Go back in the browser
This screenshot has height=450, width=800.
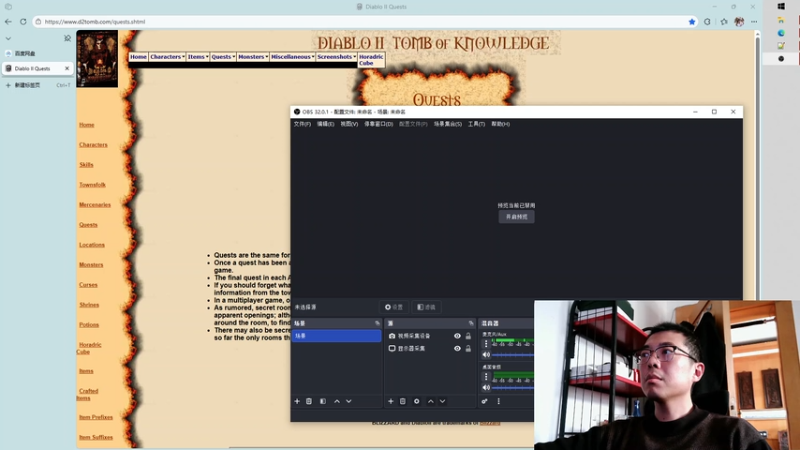[x=8, y=21]
